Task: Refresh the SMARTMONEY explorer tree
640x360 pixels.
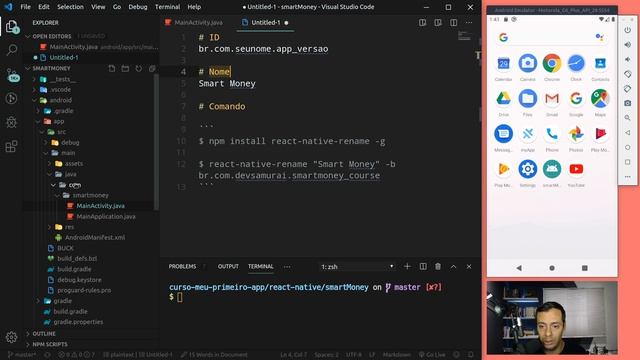Action: tap(139, 68)
